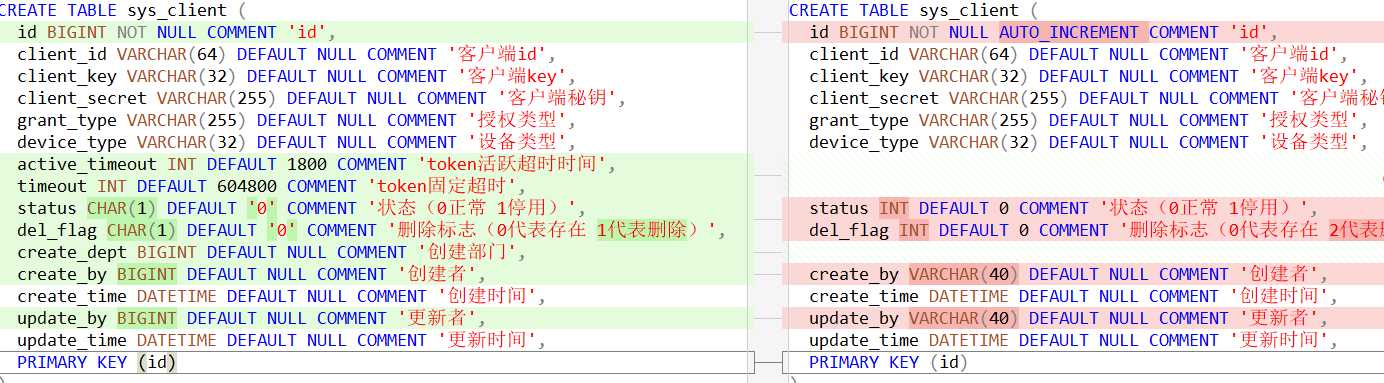The height and width of the screenshot is (383, 1384).
Task: Click client_id in the left diff pane
Action: pyautogui.click(x=62, y=54)
